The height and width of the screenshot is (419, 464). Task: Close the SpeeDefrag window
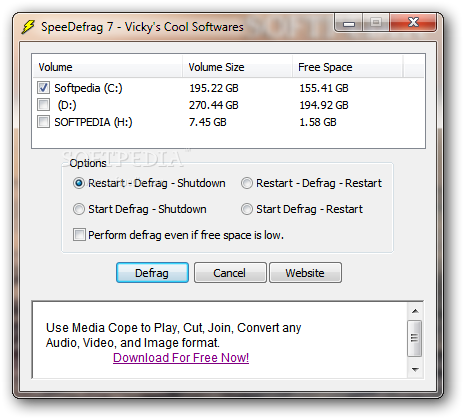[413, 23]
